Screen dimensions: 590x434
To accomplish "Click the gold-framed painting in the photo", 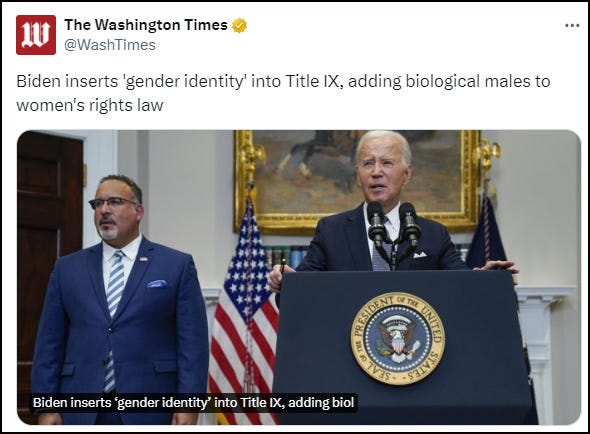I will 356,181.
